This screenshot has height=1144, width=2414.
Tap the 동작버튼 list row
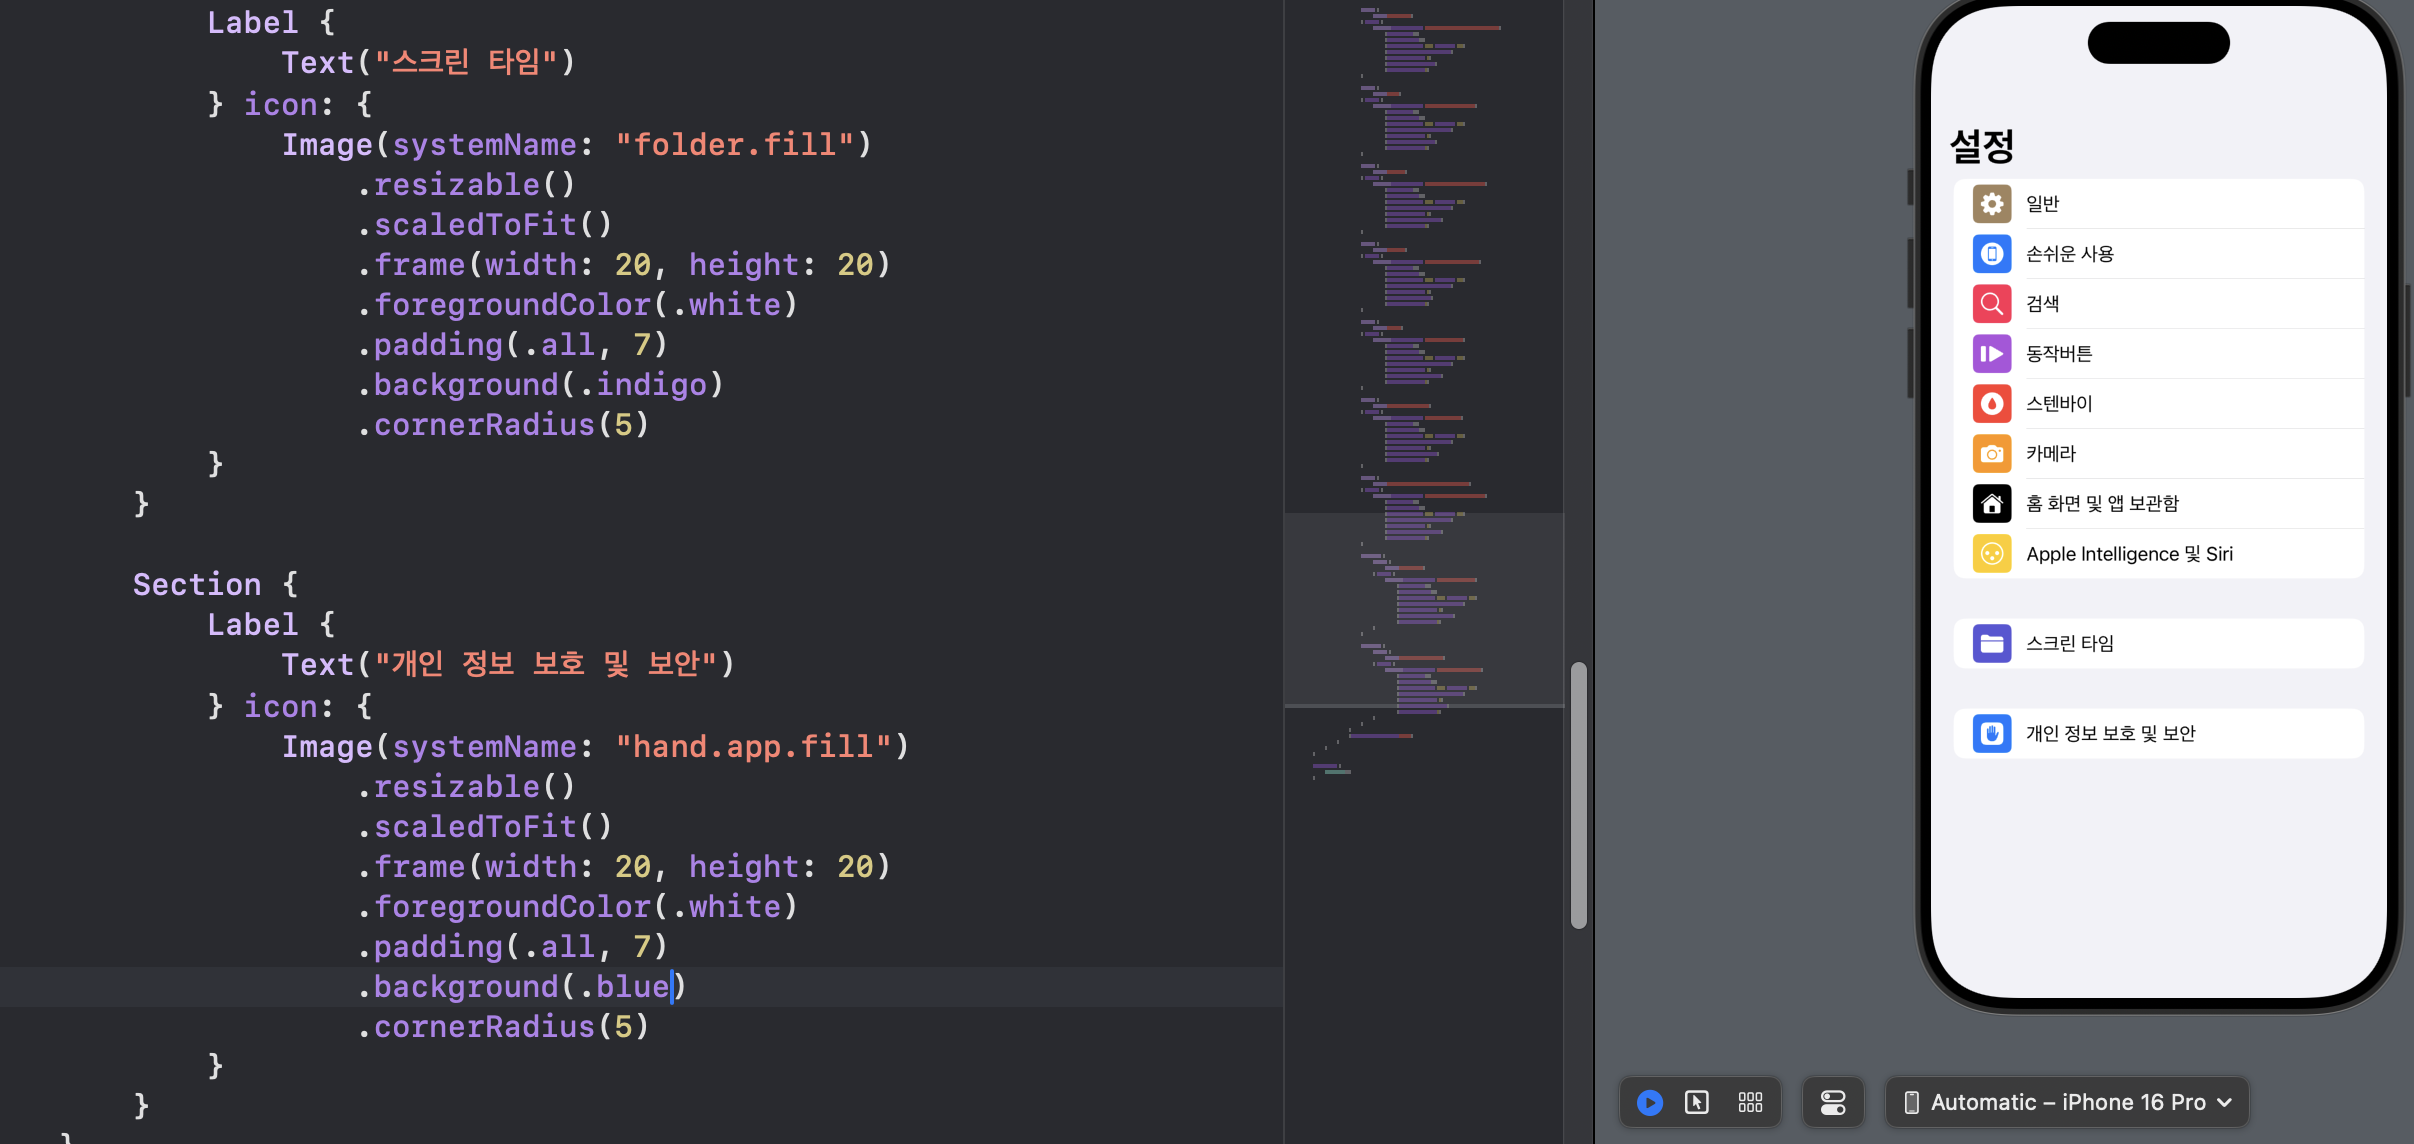2059,354
